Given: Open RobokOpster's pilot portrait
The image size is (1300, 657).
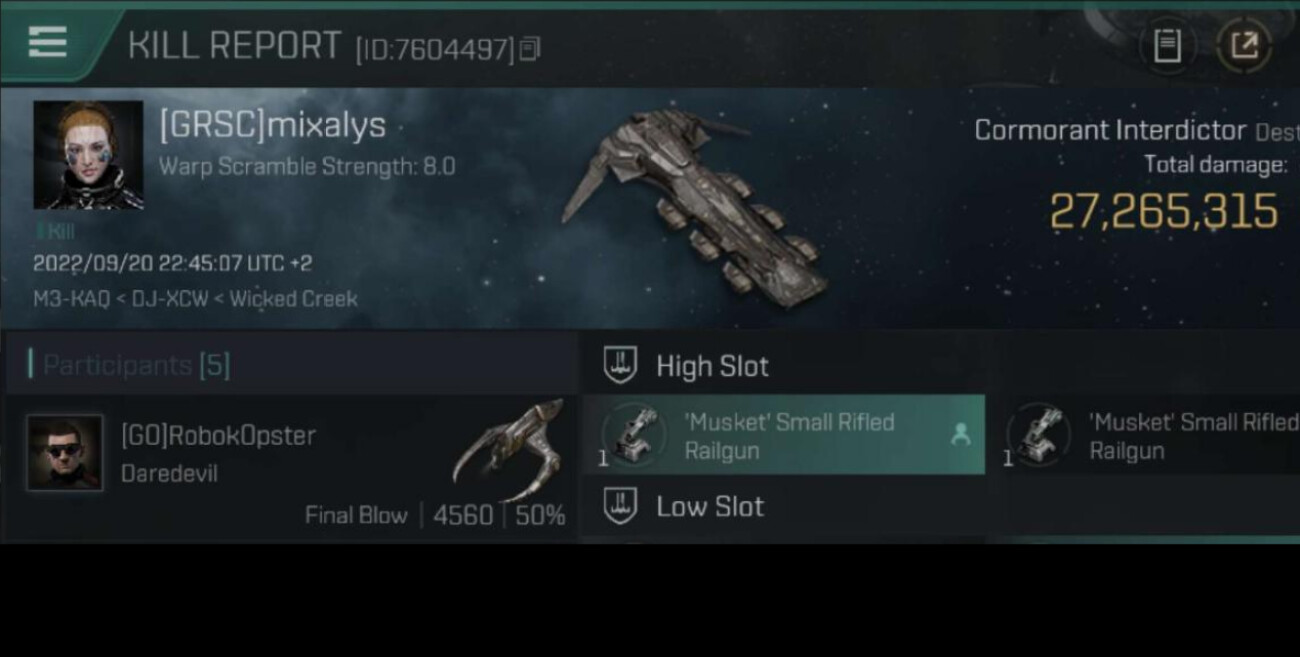Looking at the screenshot, I should [65, 452].
